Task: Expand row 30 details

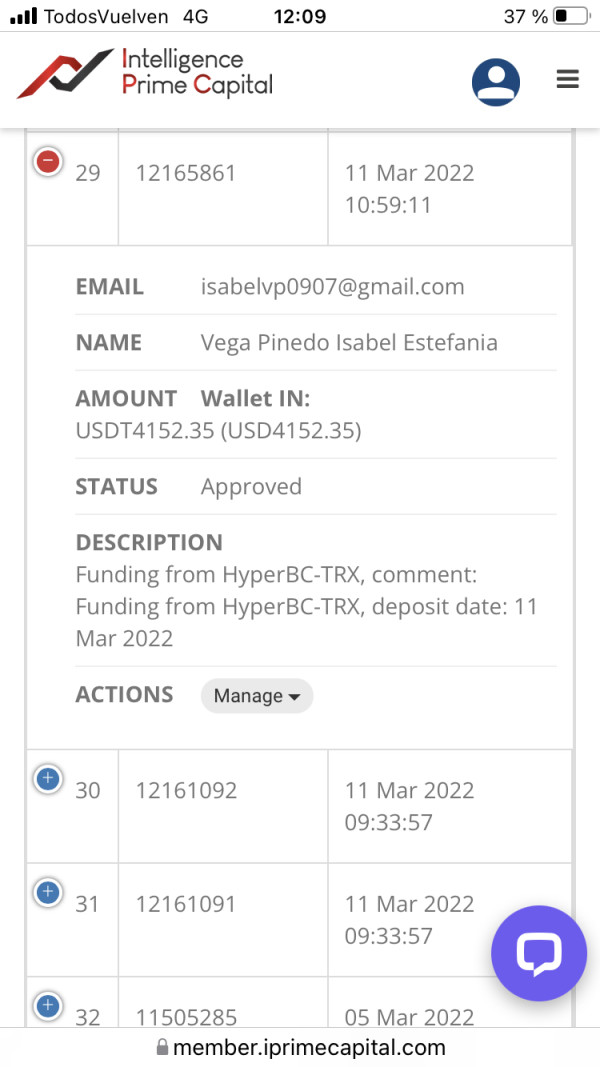Action: pyautogui.click(x=48, y=778)
